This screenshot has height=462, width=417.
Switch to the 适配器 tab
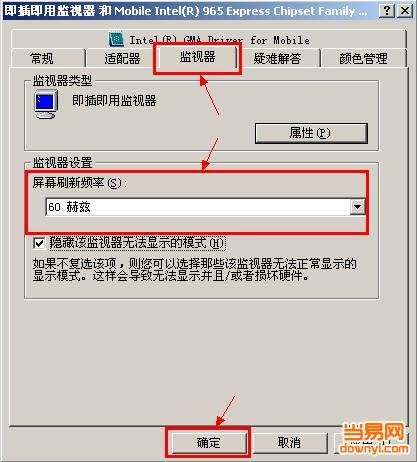click(122, 59)
